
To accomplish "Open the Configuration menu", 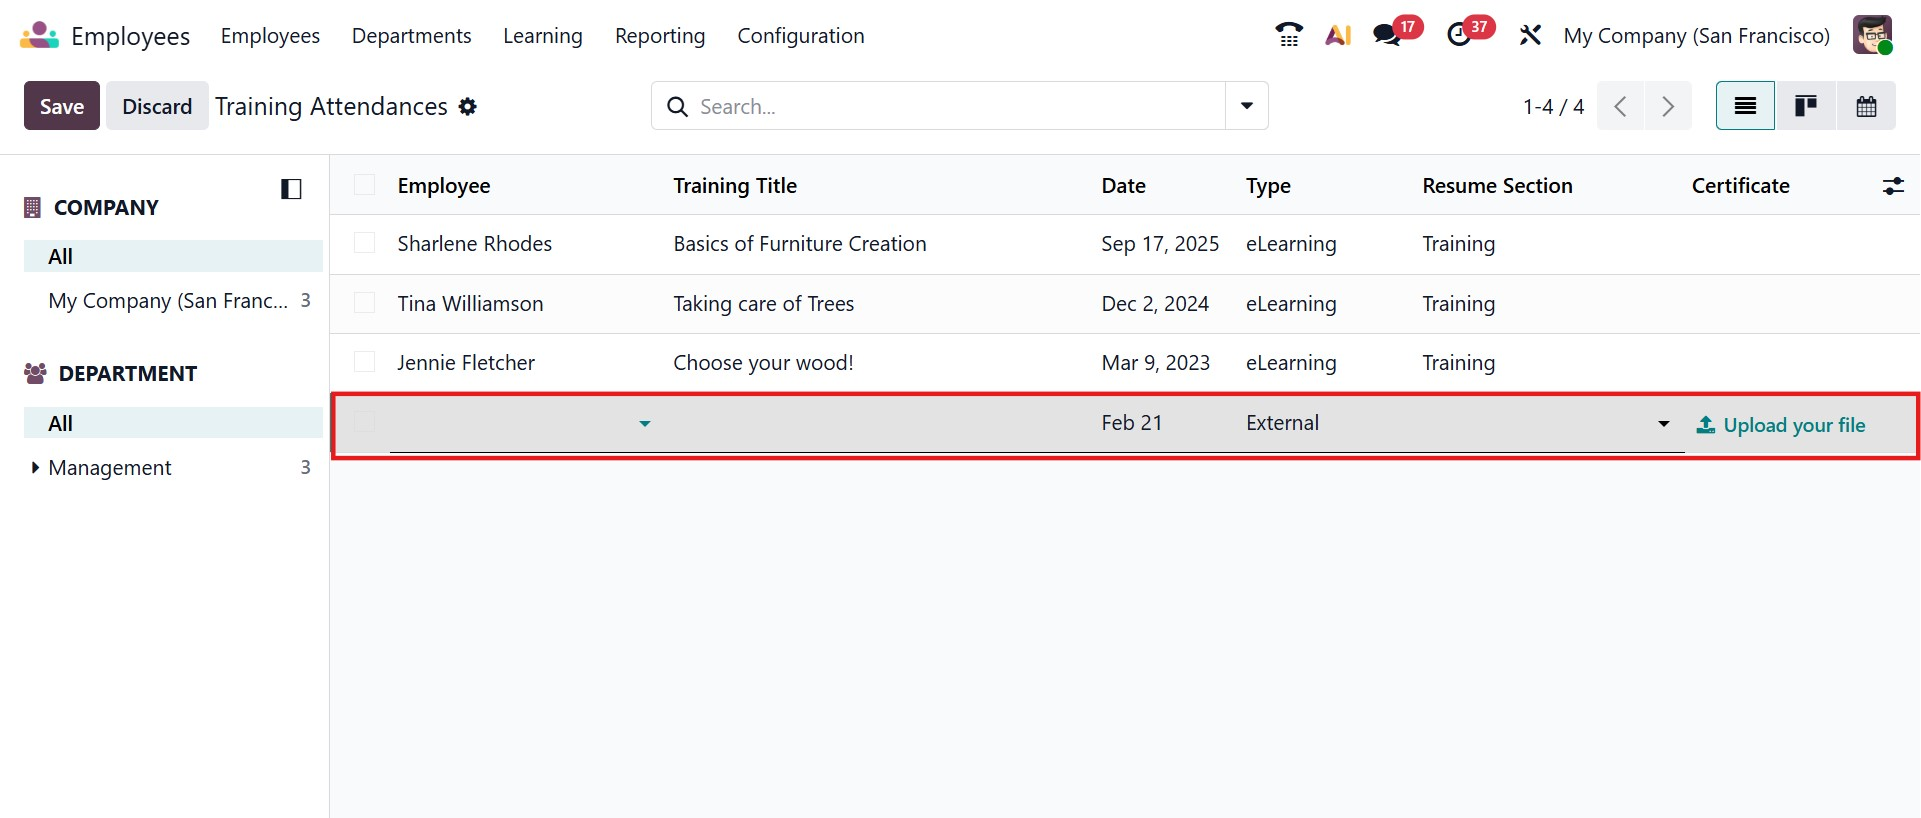I will click(x=800, y=36).
